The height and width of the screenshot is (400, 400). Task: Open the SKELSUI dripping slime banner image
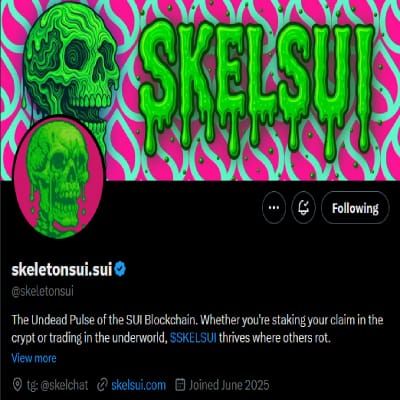pos(200,90)
